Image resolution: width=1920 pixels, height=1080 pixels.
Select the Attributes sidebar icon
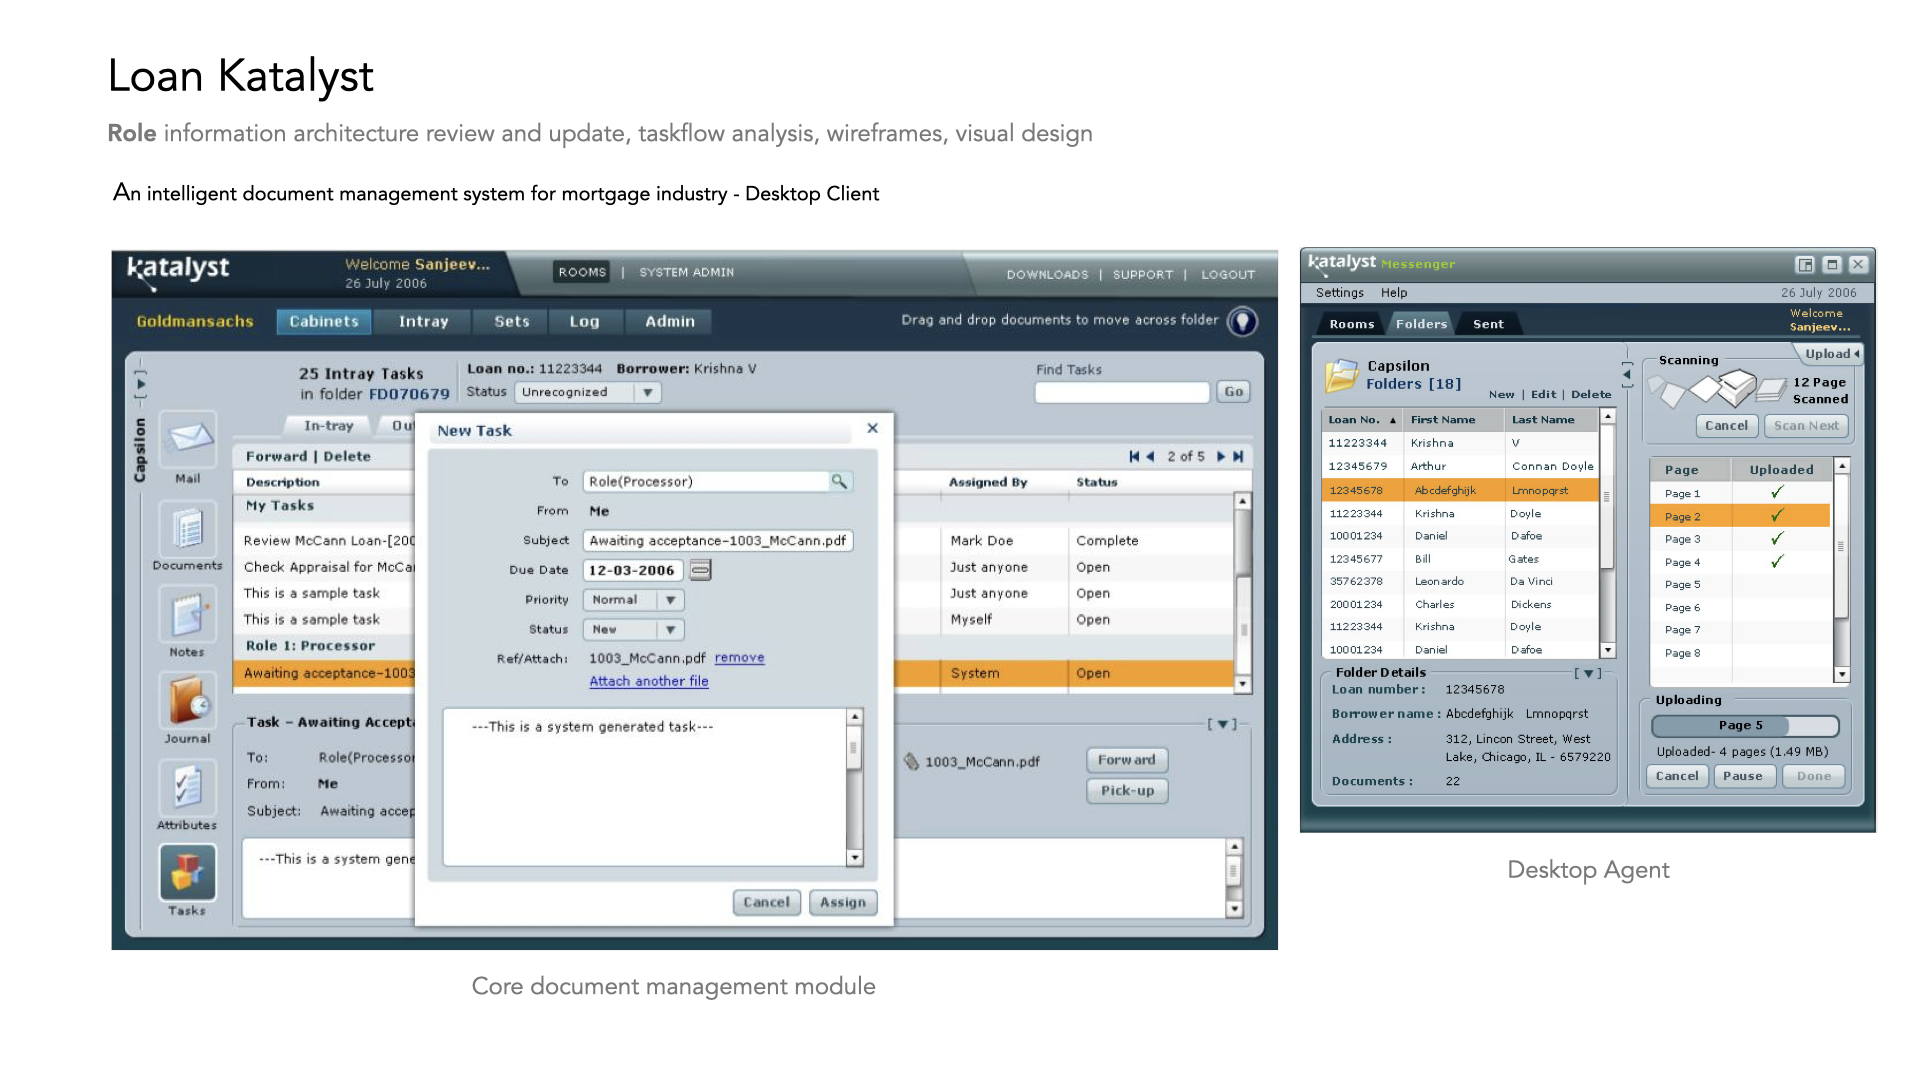click(188, 788)
